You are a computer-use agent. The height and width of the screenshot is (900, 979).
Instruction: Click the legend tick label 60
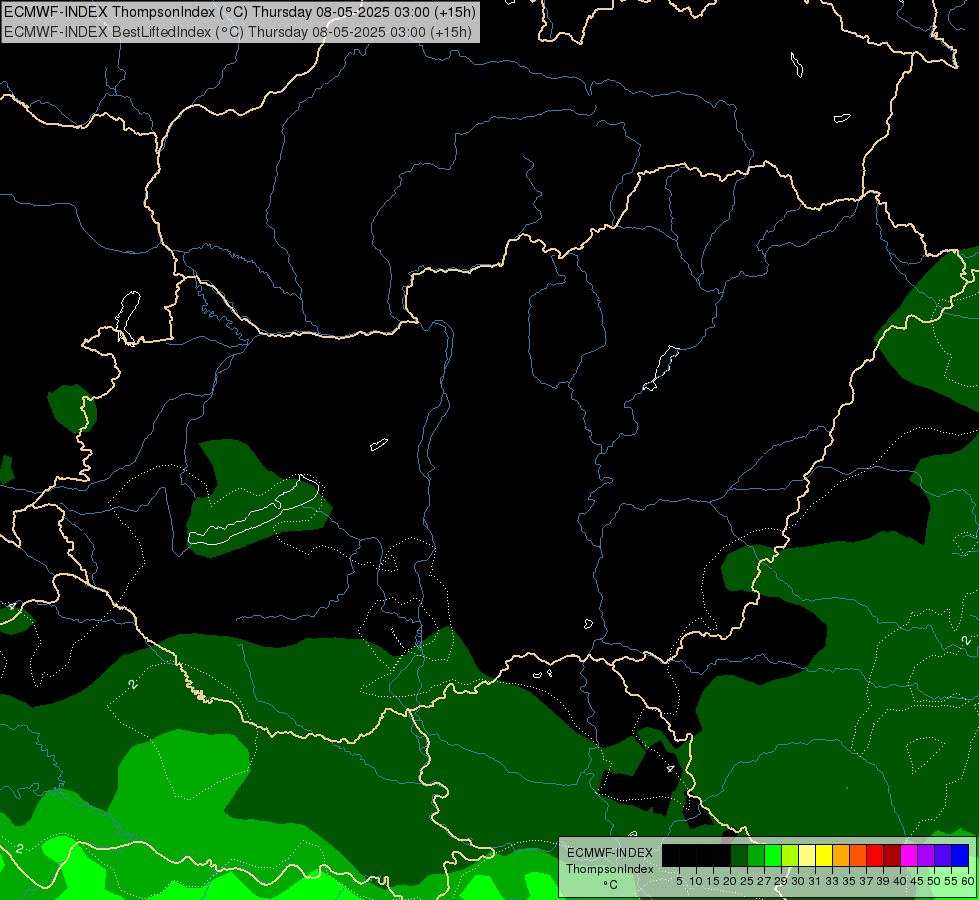[x=968, y=881]
